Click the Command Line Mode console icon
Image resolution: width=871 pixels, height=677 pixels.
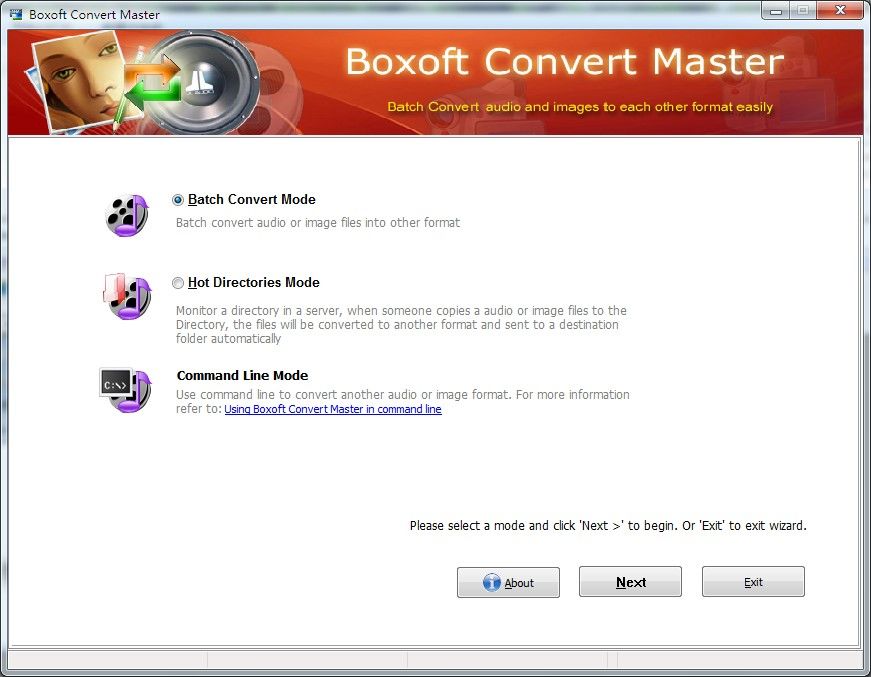point(126,390)
